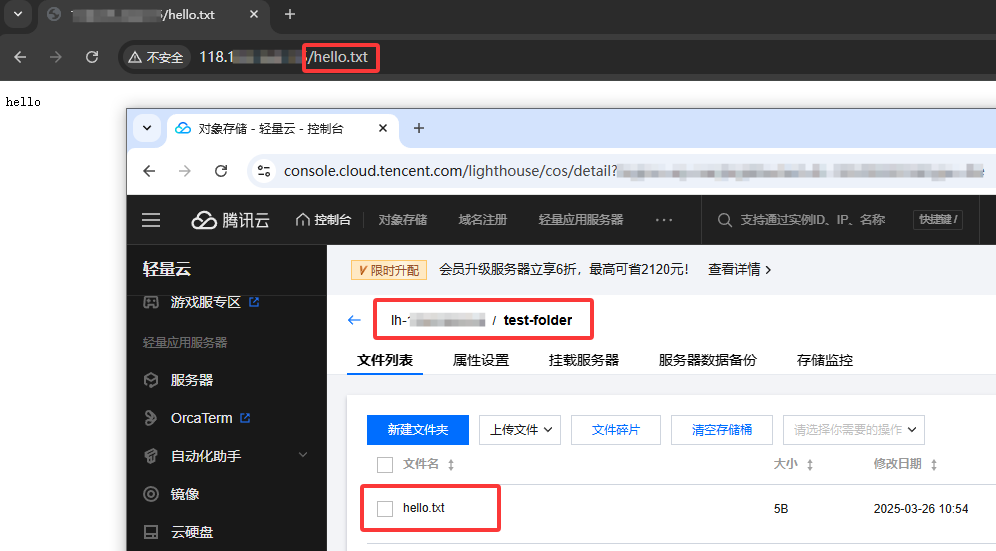Switch to 存储监控 tab
This screenshot has height=551, width=996.
[x=824, y=360]
